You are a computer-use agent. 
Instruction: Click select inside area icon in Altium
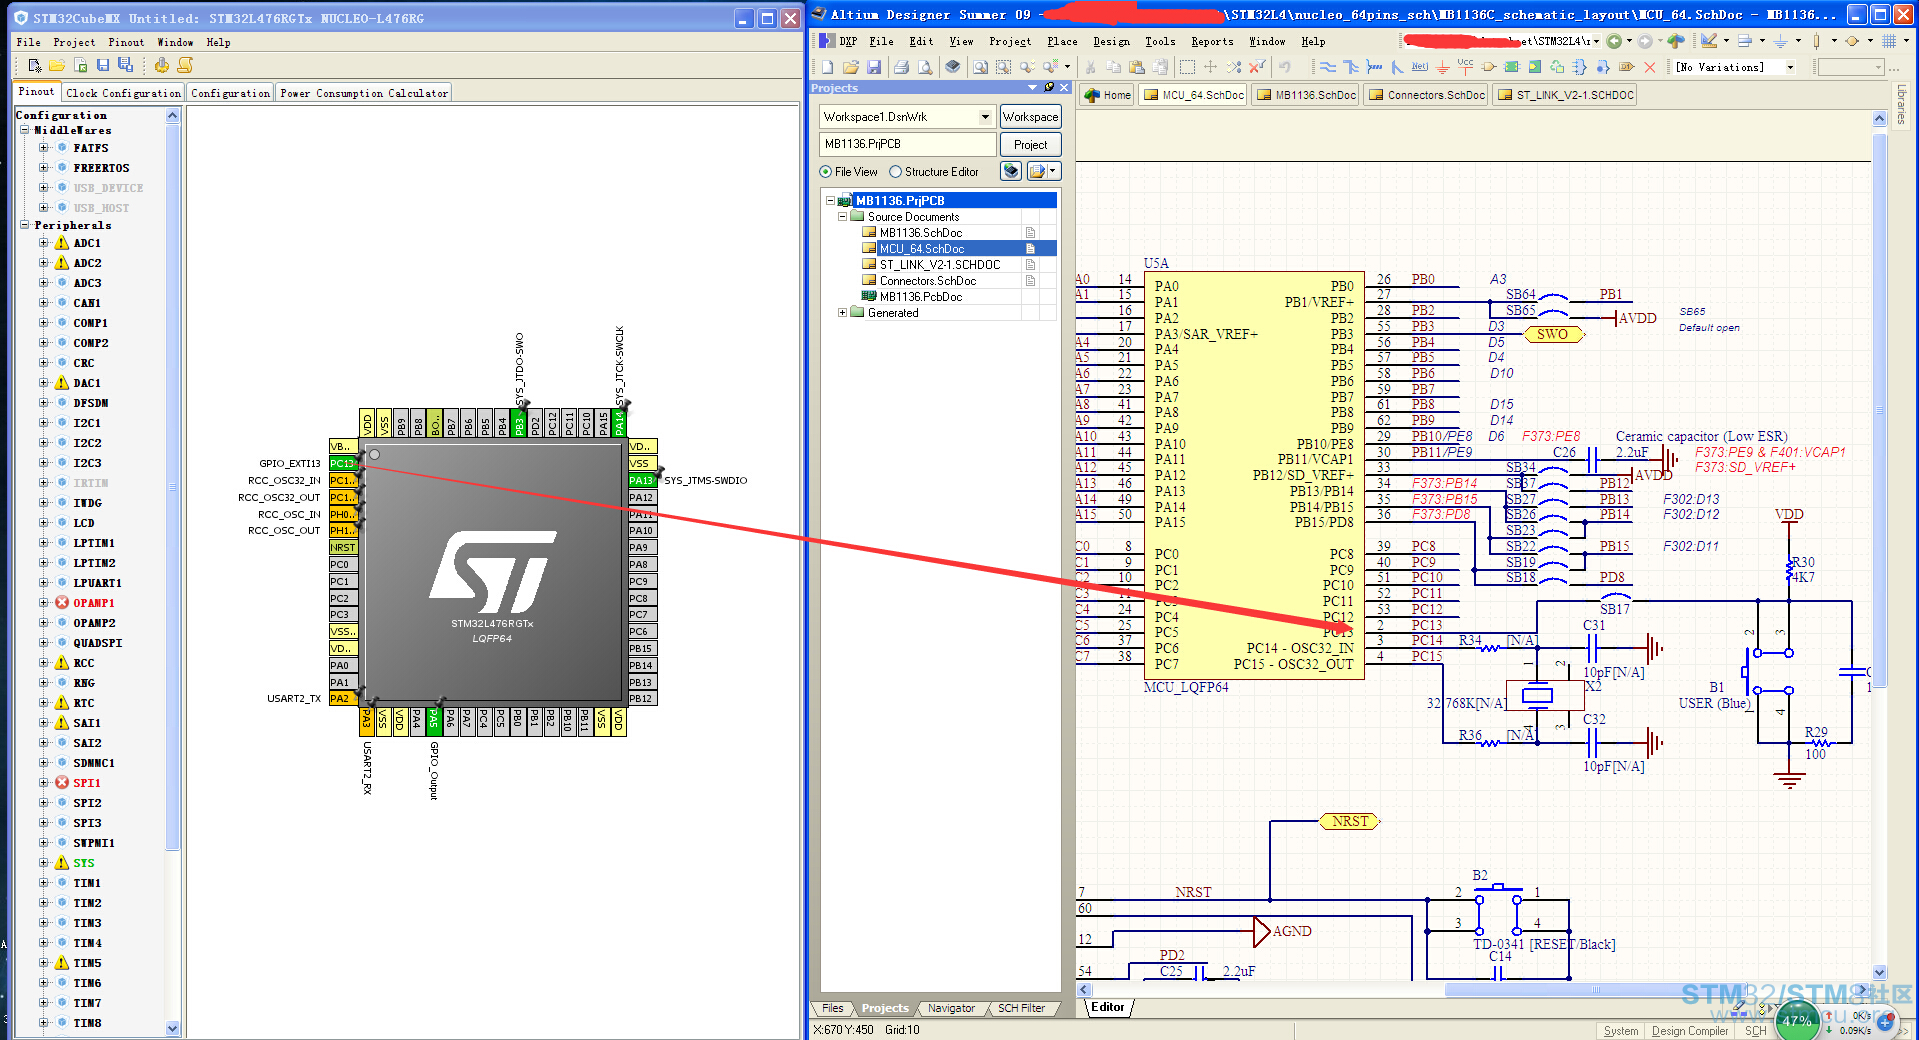tap(1187, 67)
